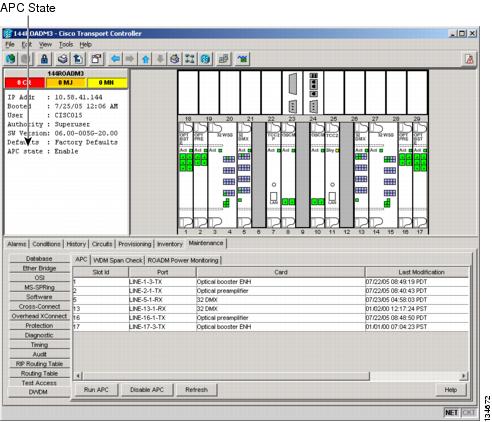Select the Maintenance tab
This screenshot has width=492, height=422.
(x=206, y=243)
